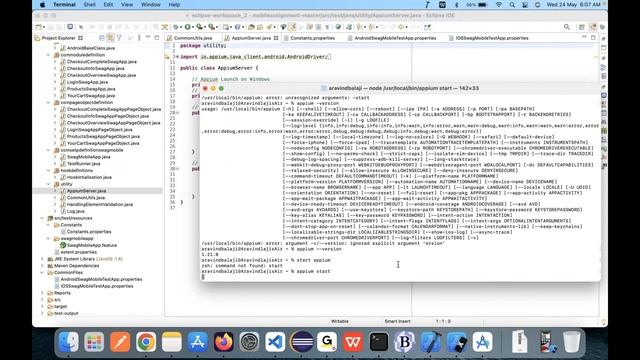This screenshot has width=640, height=360.
Task: Switch to AppiumServer.java editor tab
Action: (251, 38)
